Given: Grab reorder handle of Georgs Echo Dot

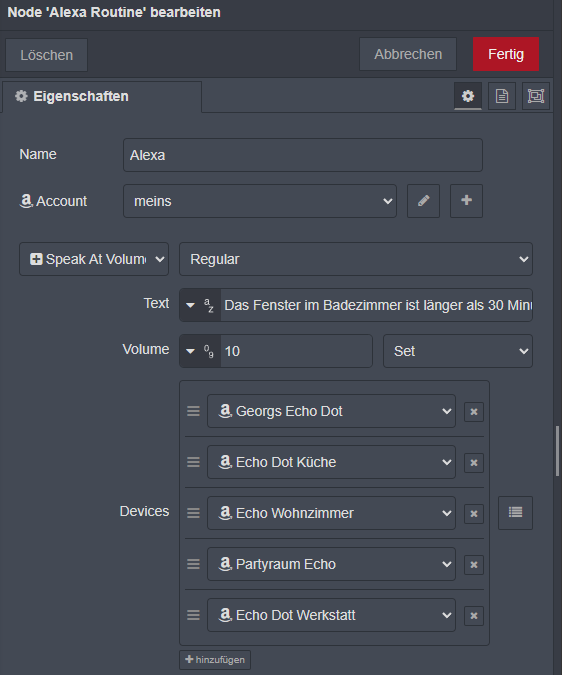Looking at the screenshot, I should [193, 411].
